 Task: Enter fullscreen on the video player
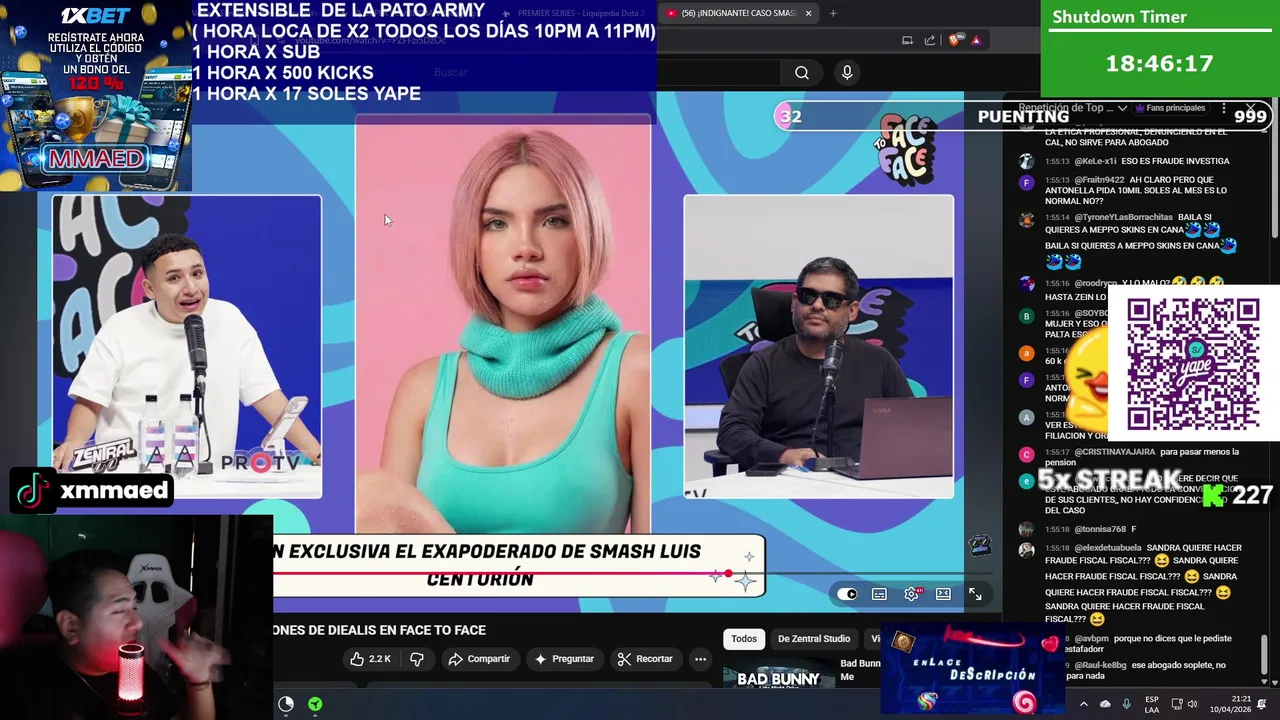tap(975, 594)
